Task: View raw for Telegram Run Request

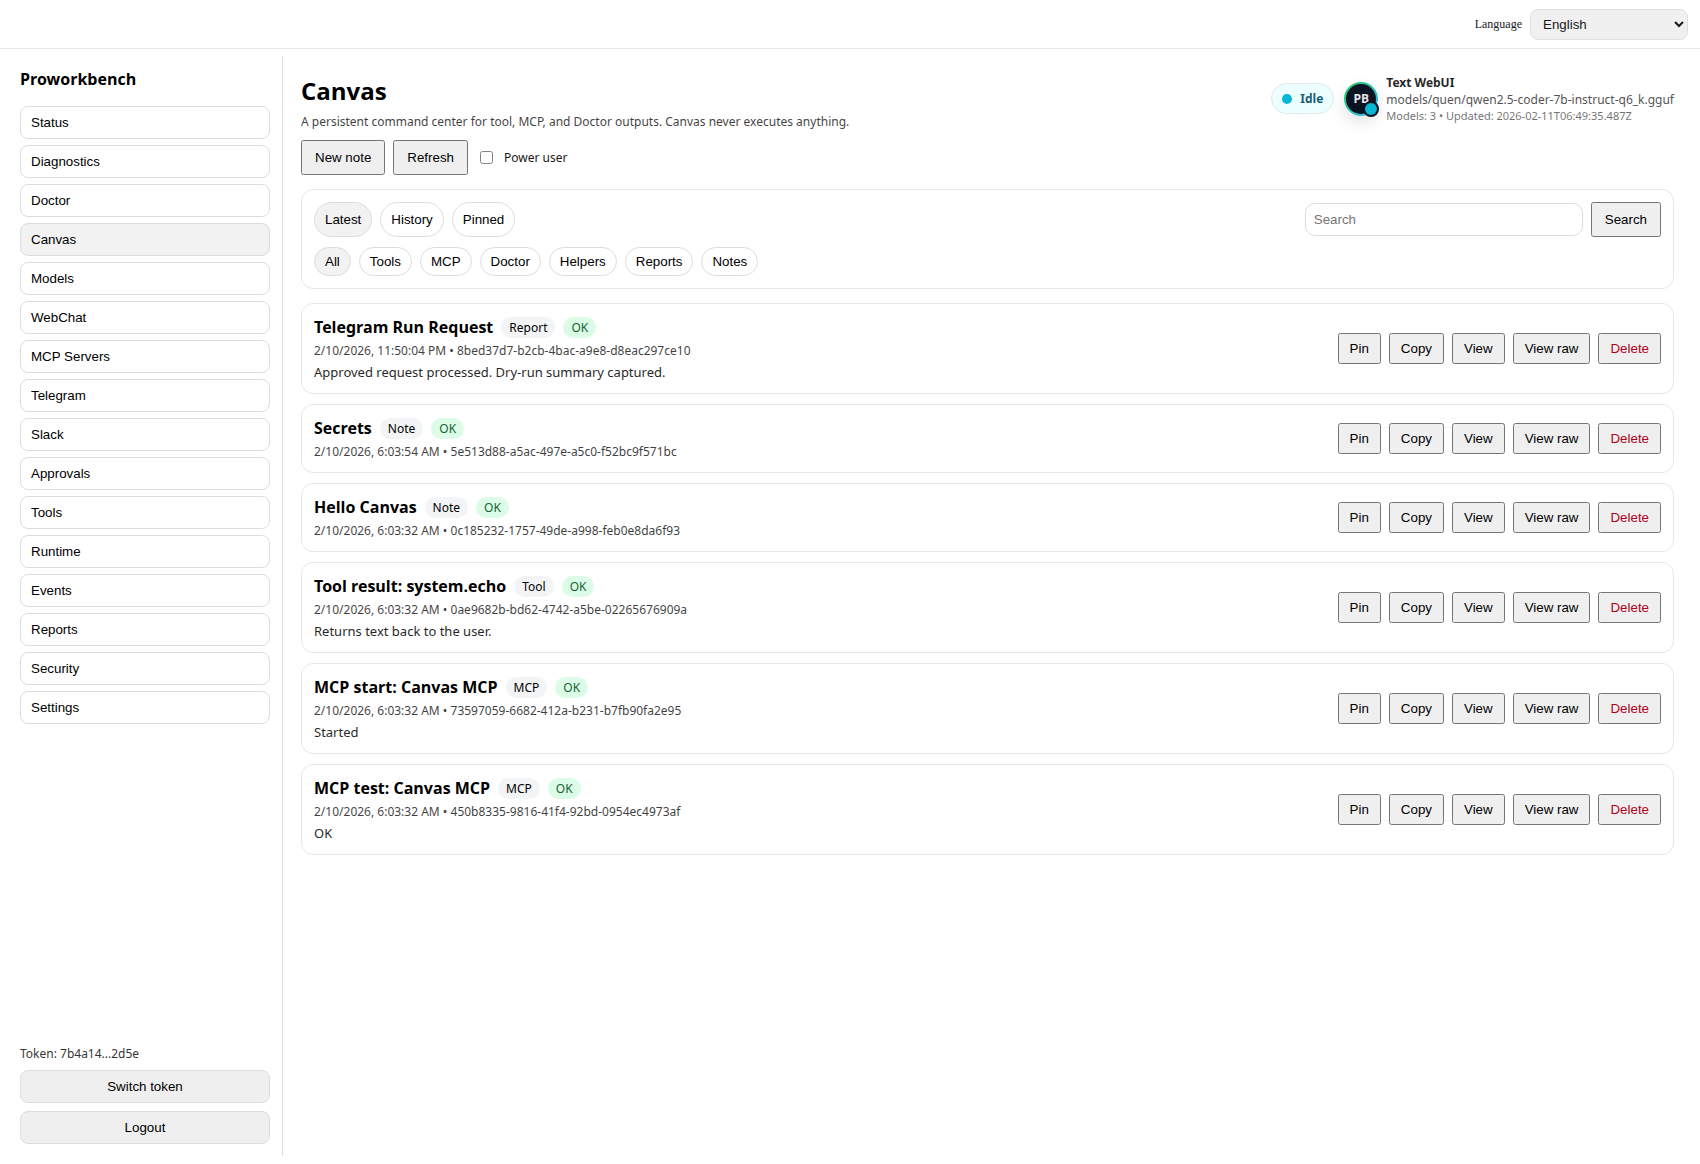Action: [1551, 348]
